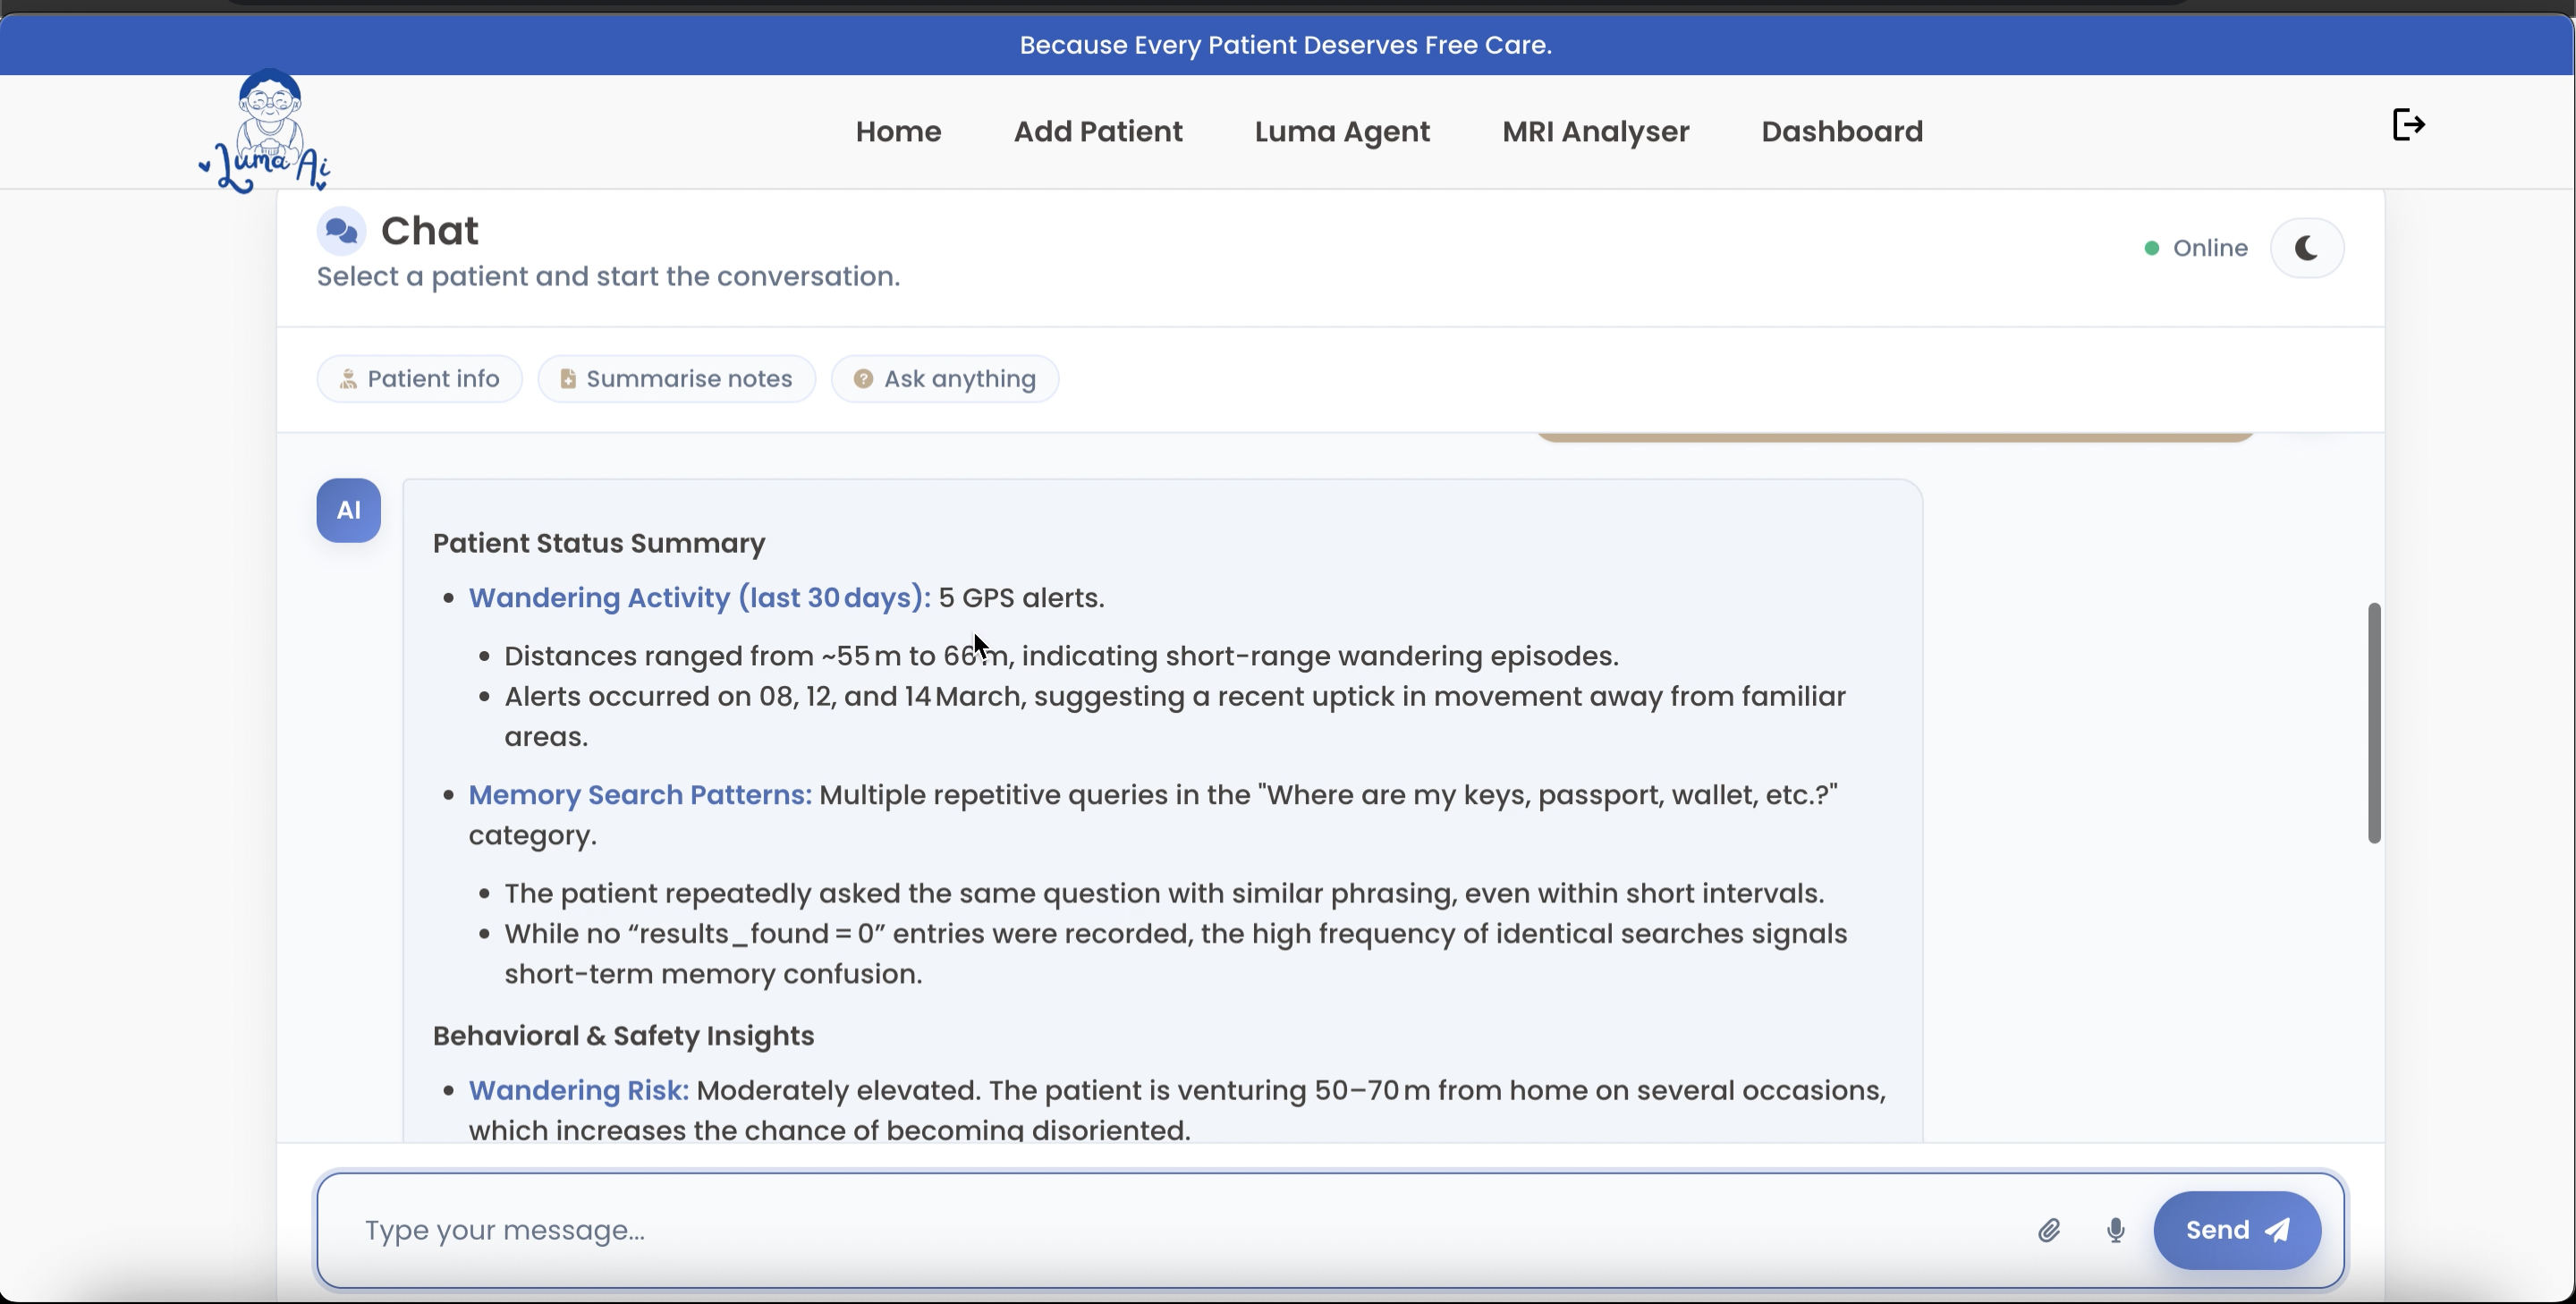Click the Wandering Activity heading text
The image size is (2576, 1304).
click(x=699, y=598)
